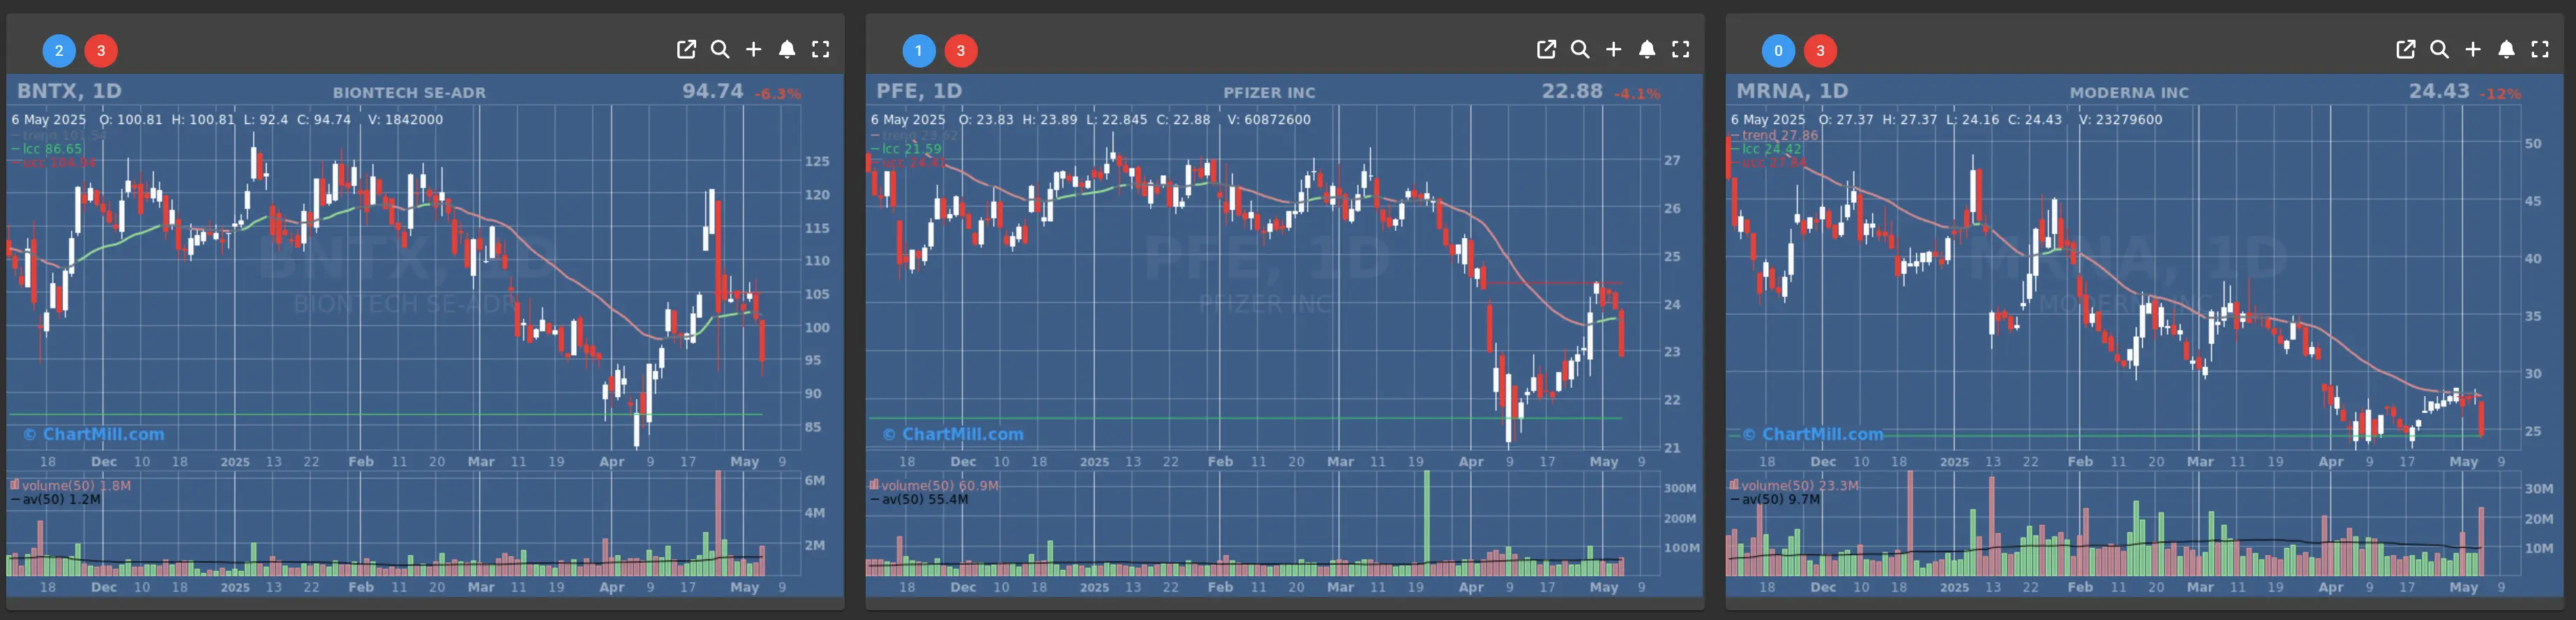Expand MRNA chart to fullscreen
2576x620 pixels.
point(2540,49)
